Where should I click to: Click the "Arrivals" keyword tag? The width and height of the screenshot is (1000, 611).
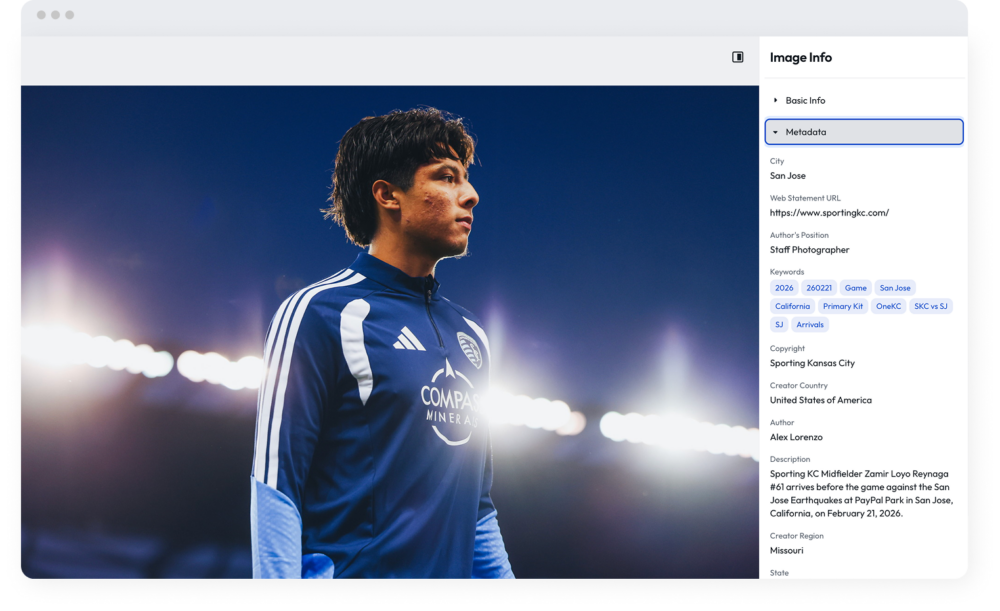tap(810, 325)
